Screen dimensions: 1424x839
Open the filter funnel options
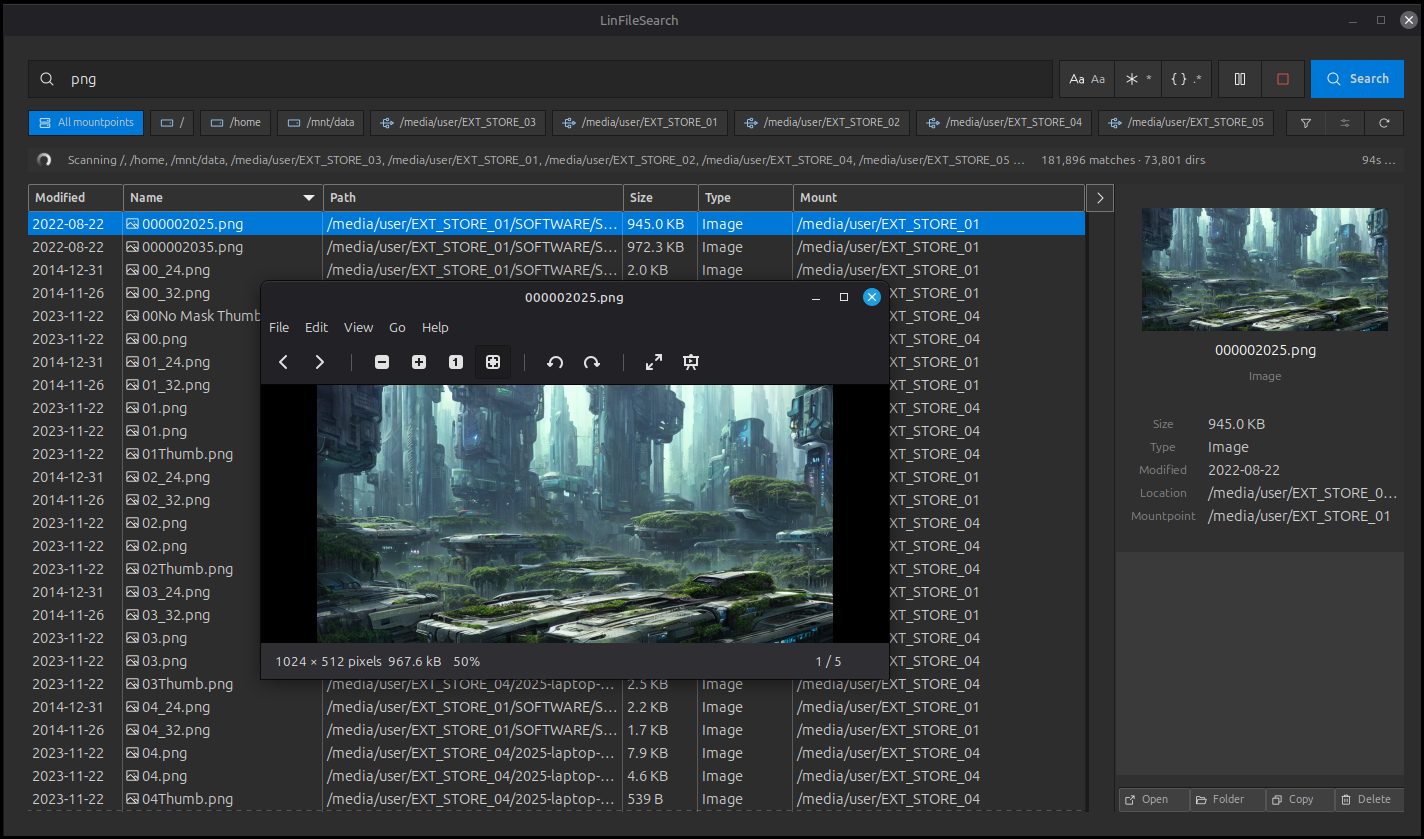pyautogui.click(x=1306, y=123)
